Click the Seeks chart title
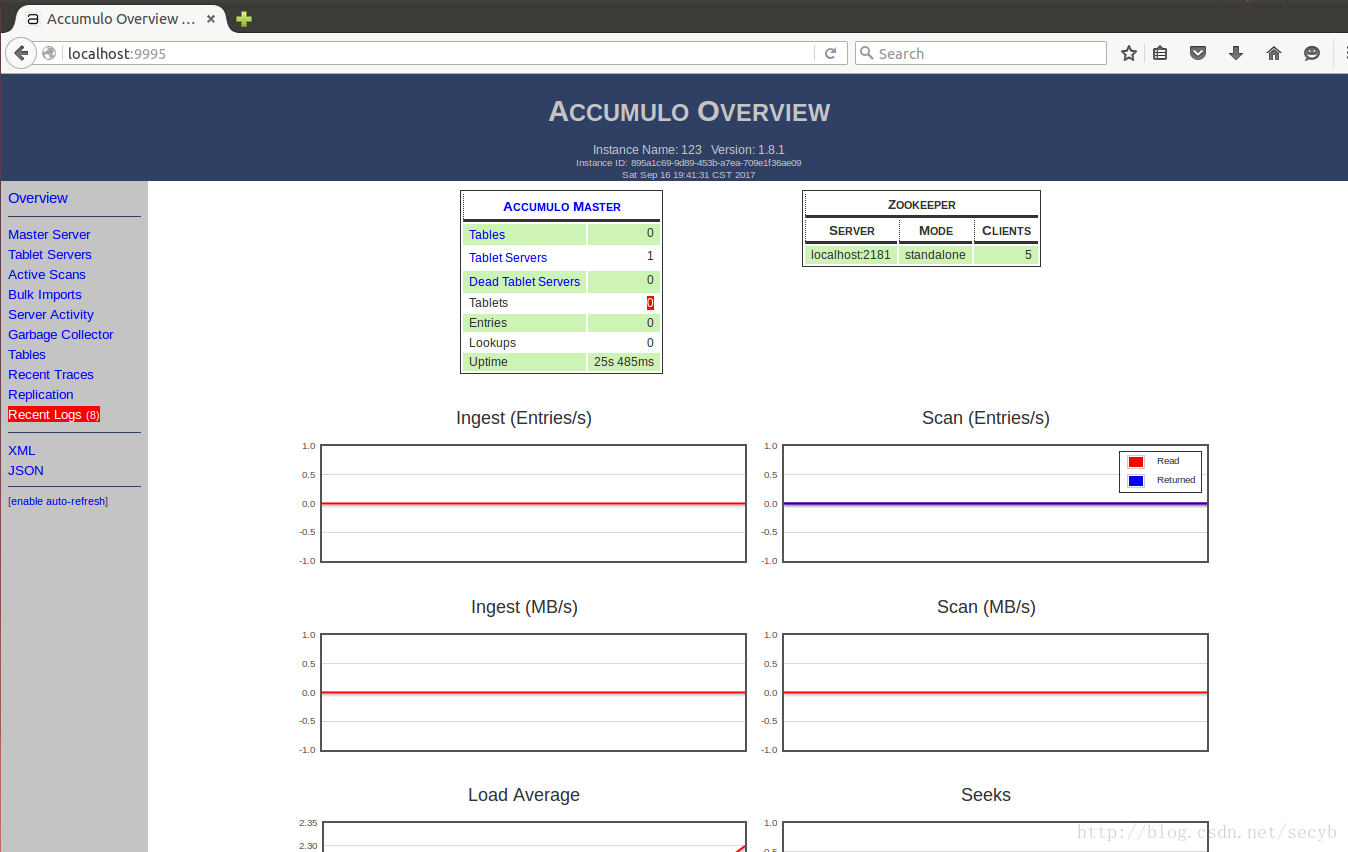Screen dimensions: 1348x852 986,795
